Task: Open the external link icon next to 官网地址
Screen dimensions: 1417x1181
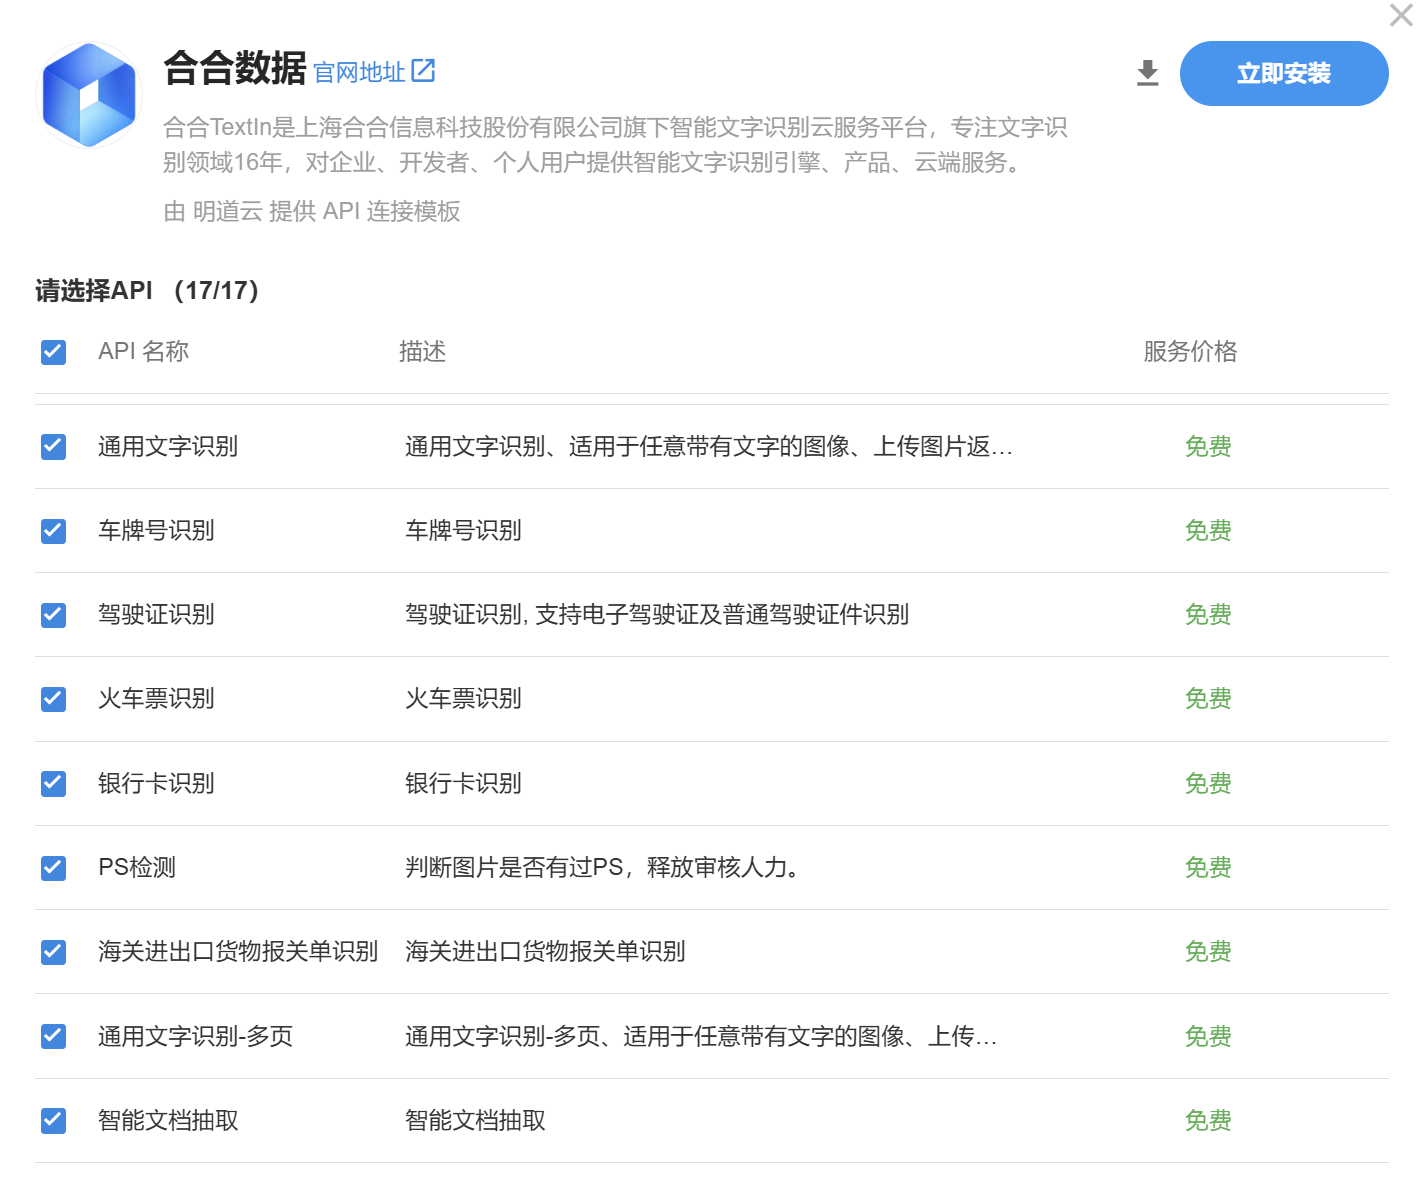Action: [423, 70]
